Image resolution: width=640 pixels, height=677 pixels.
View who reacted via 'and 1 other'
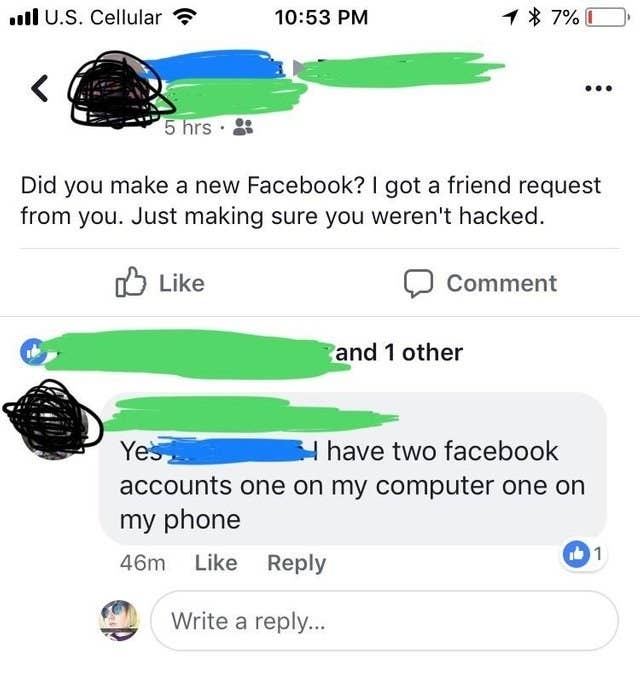(399, 352)
